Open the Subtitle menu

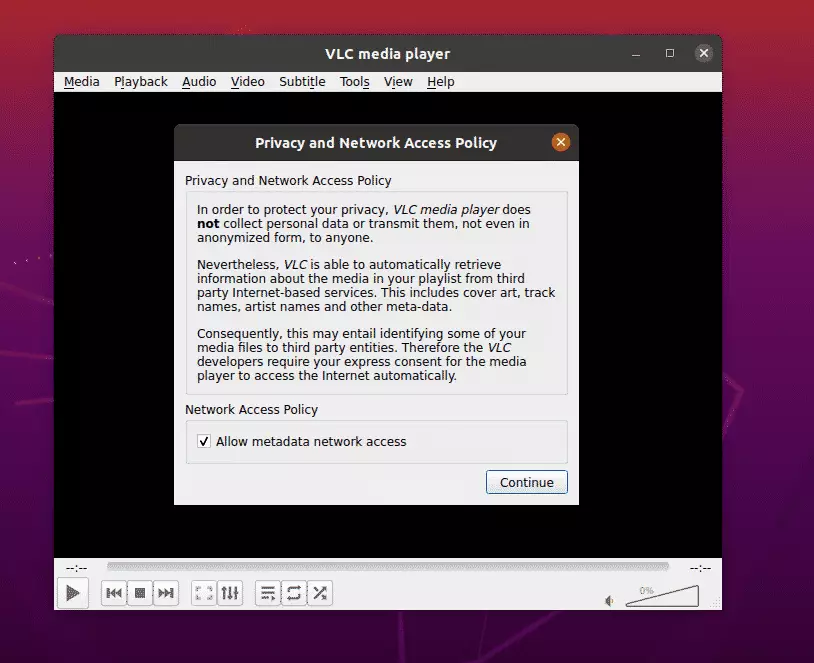tap(302, 82)
